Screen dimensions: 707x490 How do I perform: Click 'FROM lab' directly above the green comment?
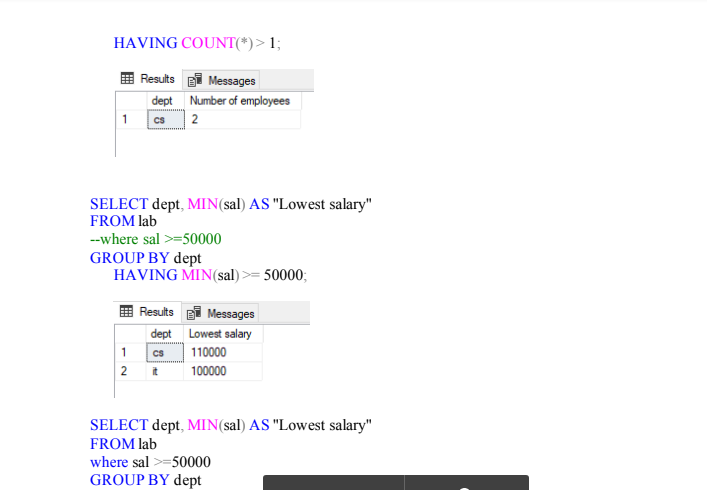123,221
